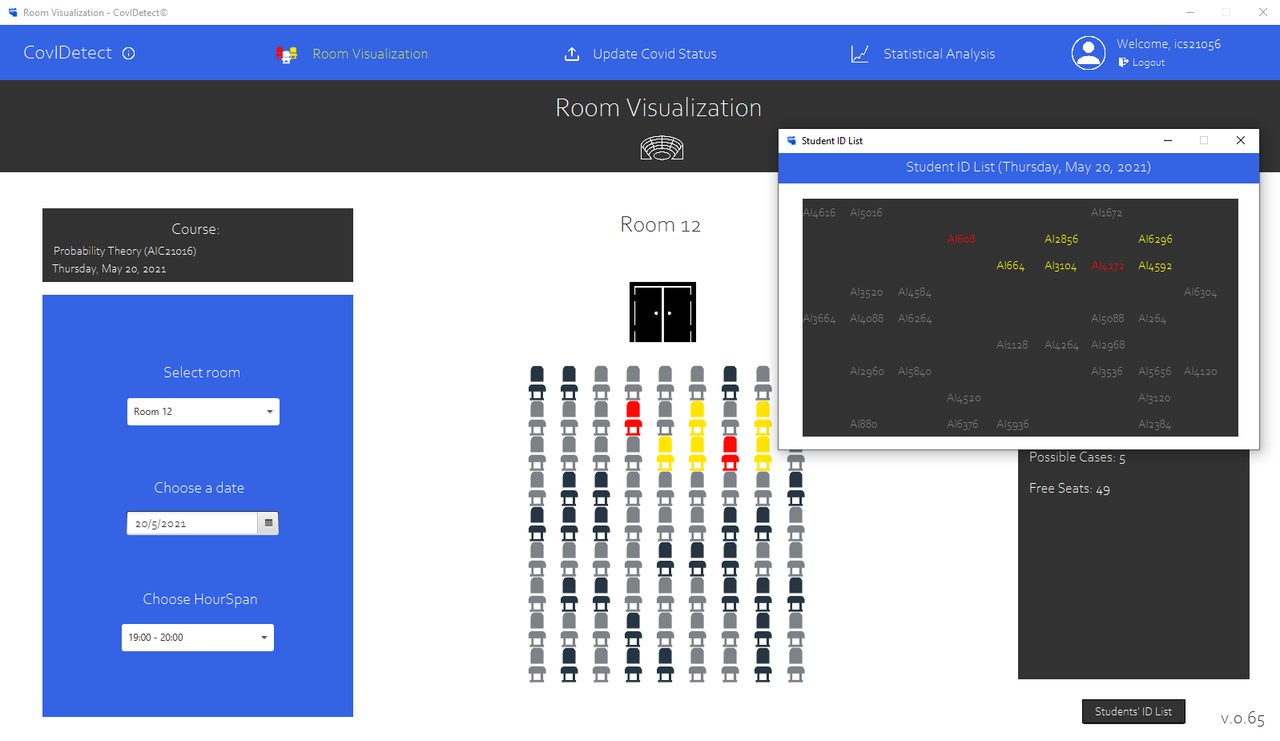Click the info icon beside CovIDetect
The image size is (1280, 741).
128,54
